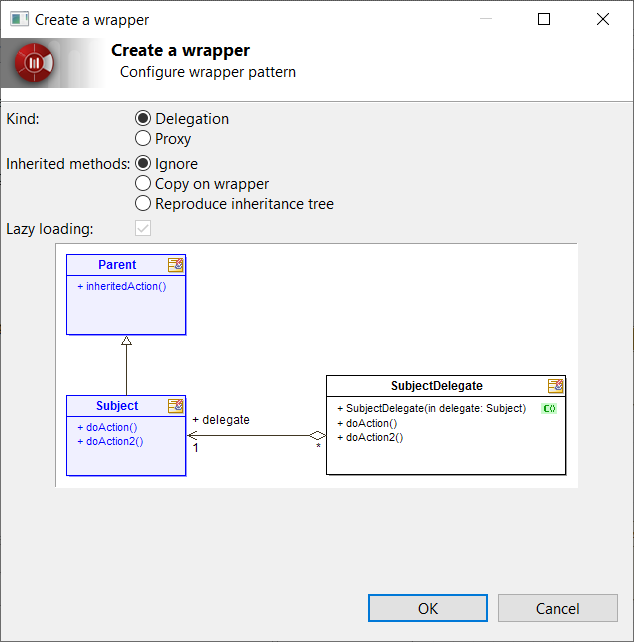Dismiss dialog with Cancel button
The height and width of the screenshot is (642, 634).
[x=557, y=608]
